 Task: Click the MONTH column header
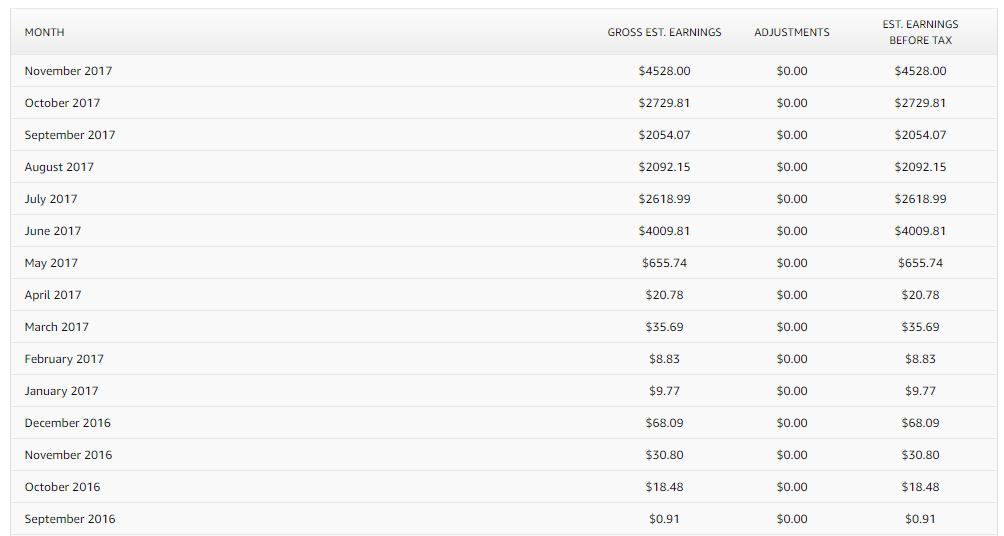[44, 32]
